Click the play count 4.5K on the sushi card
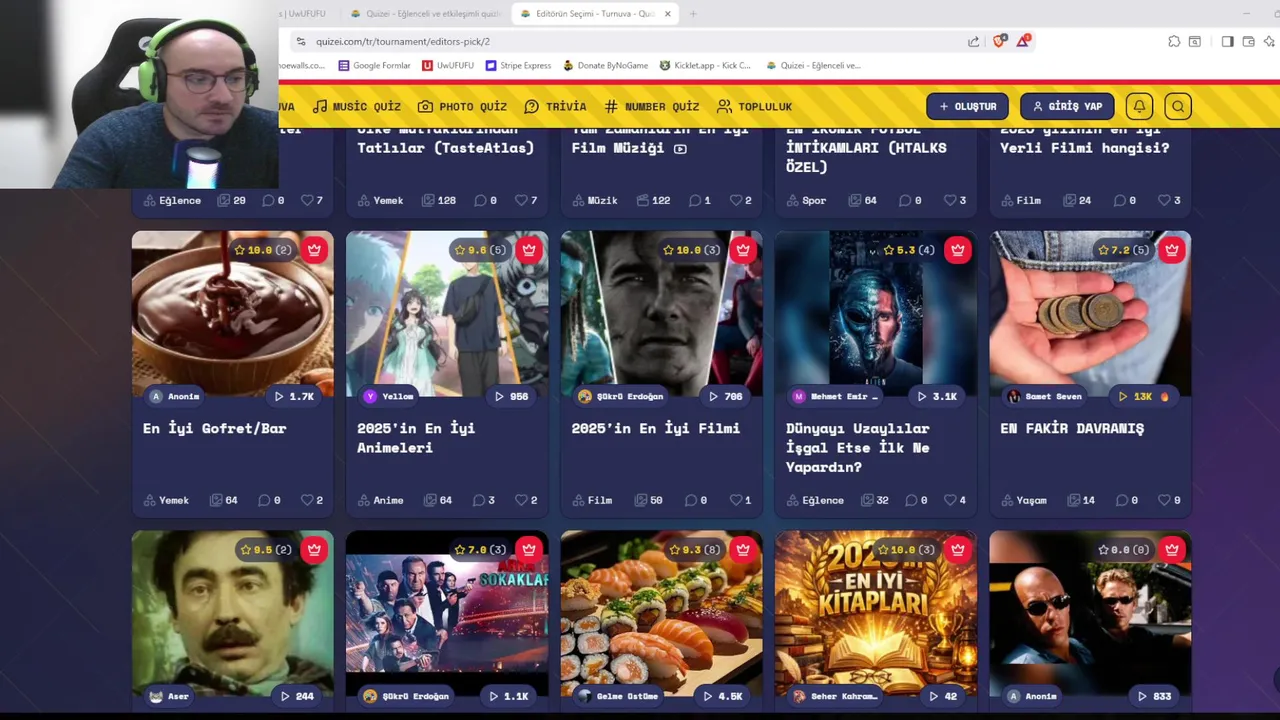 pyautogui.click(x=723, y=696)
